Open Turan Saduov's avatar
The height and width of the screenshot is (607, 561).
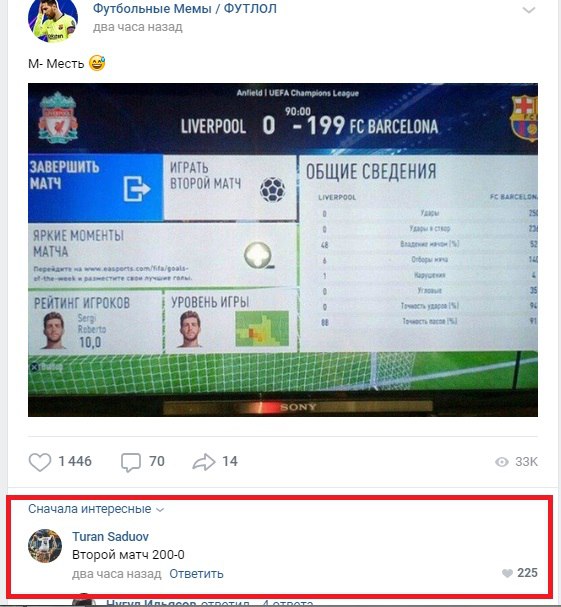point(45,546)
